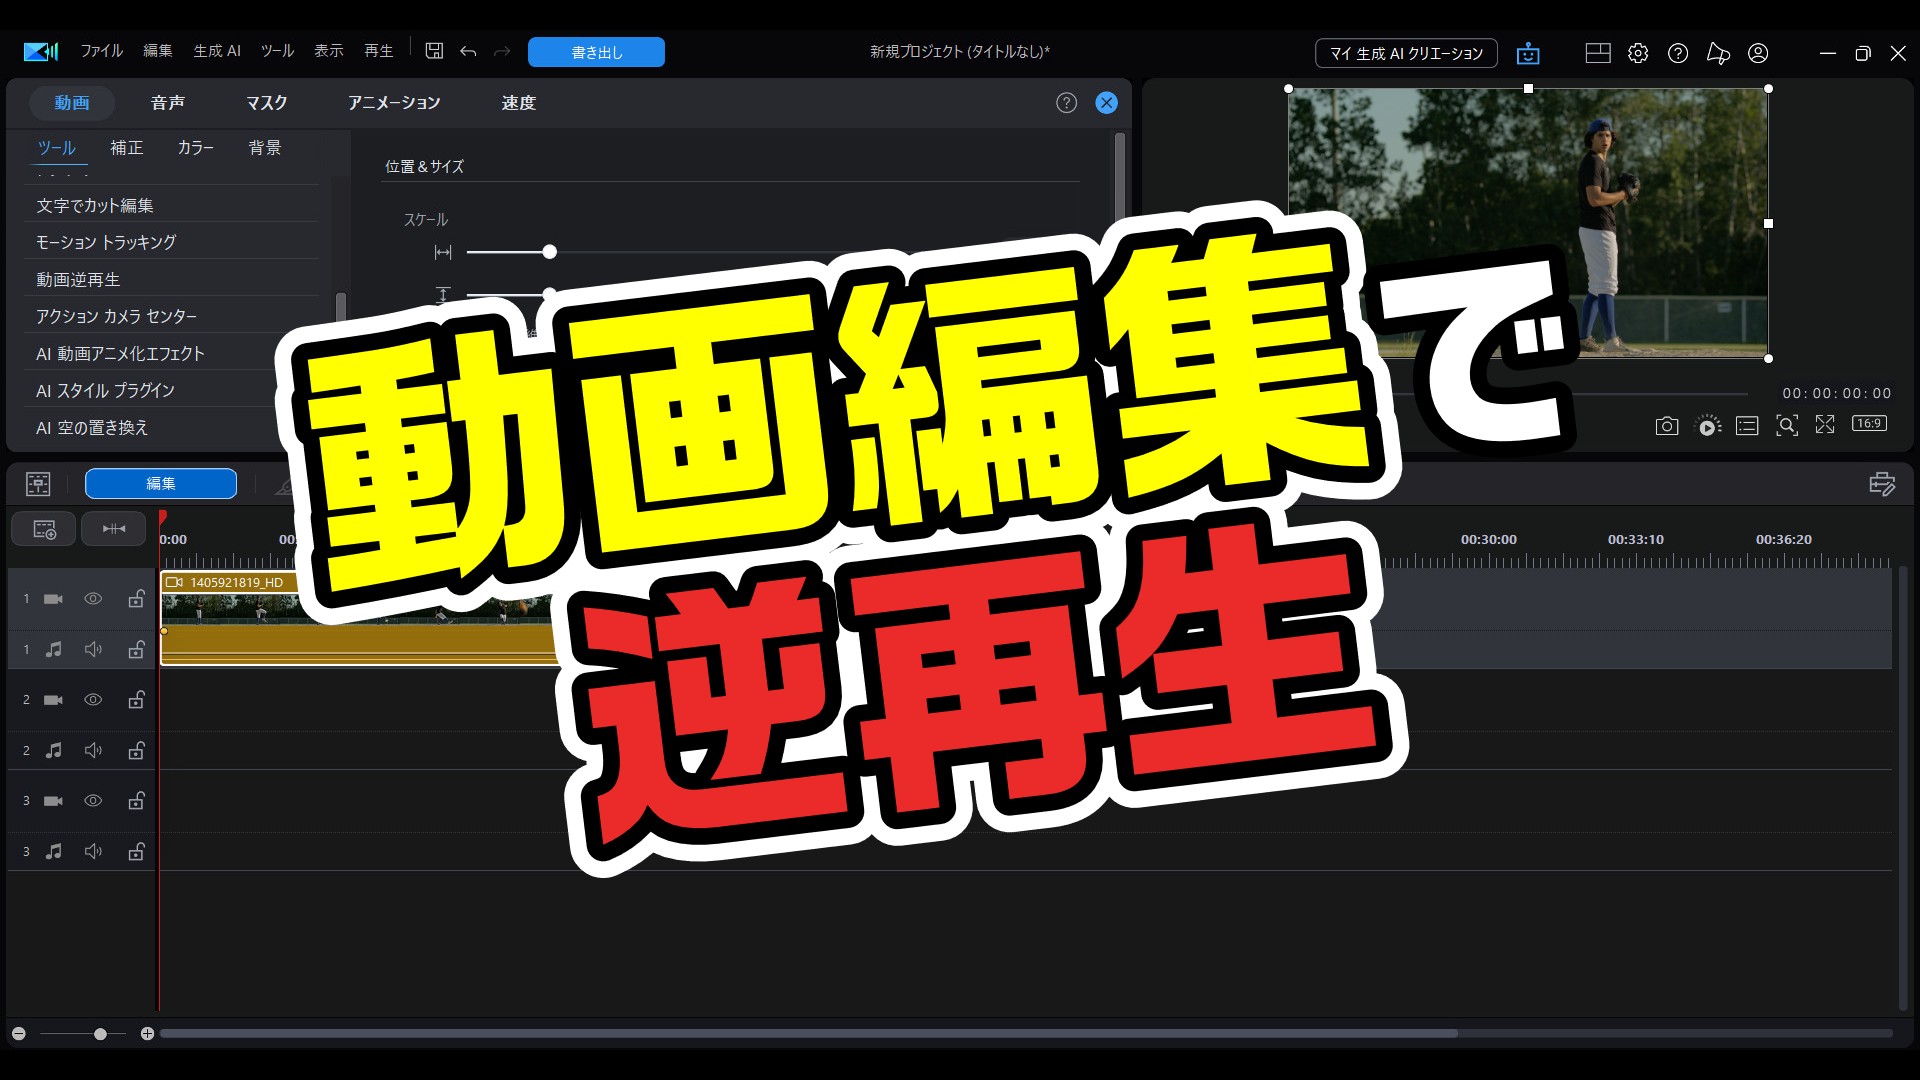The height and width of the screenshot is (1080, 1920).
Task: Open the zoom preview magnifier tool
Action: [x=1787, y=425]
